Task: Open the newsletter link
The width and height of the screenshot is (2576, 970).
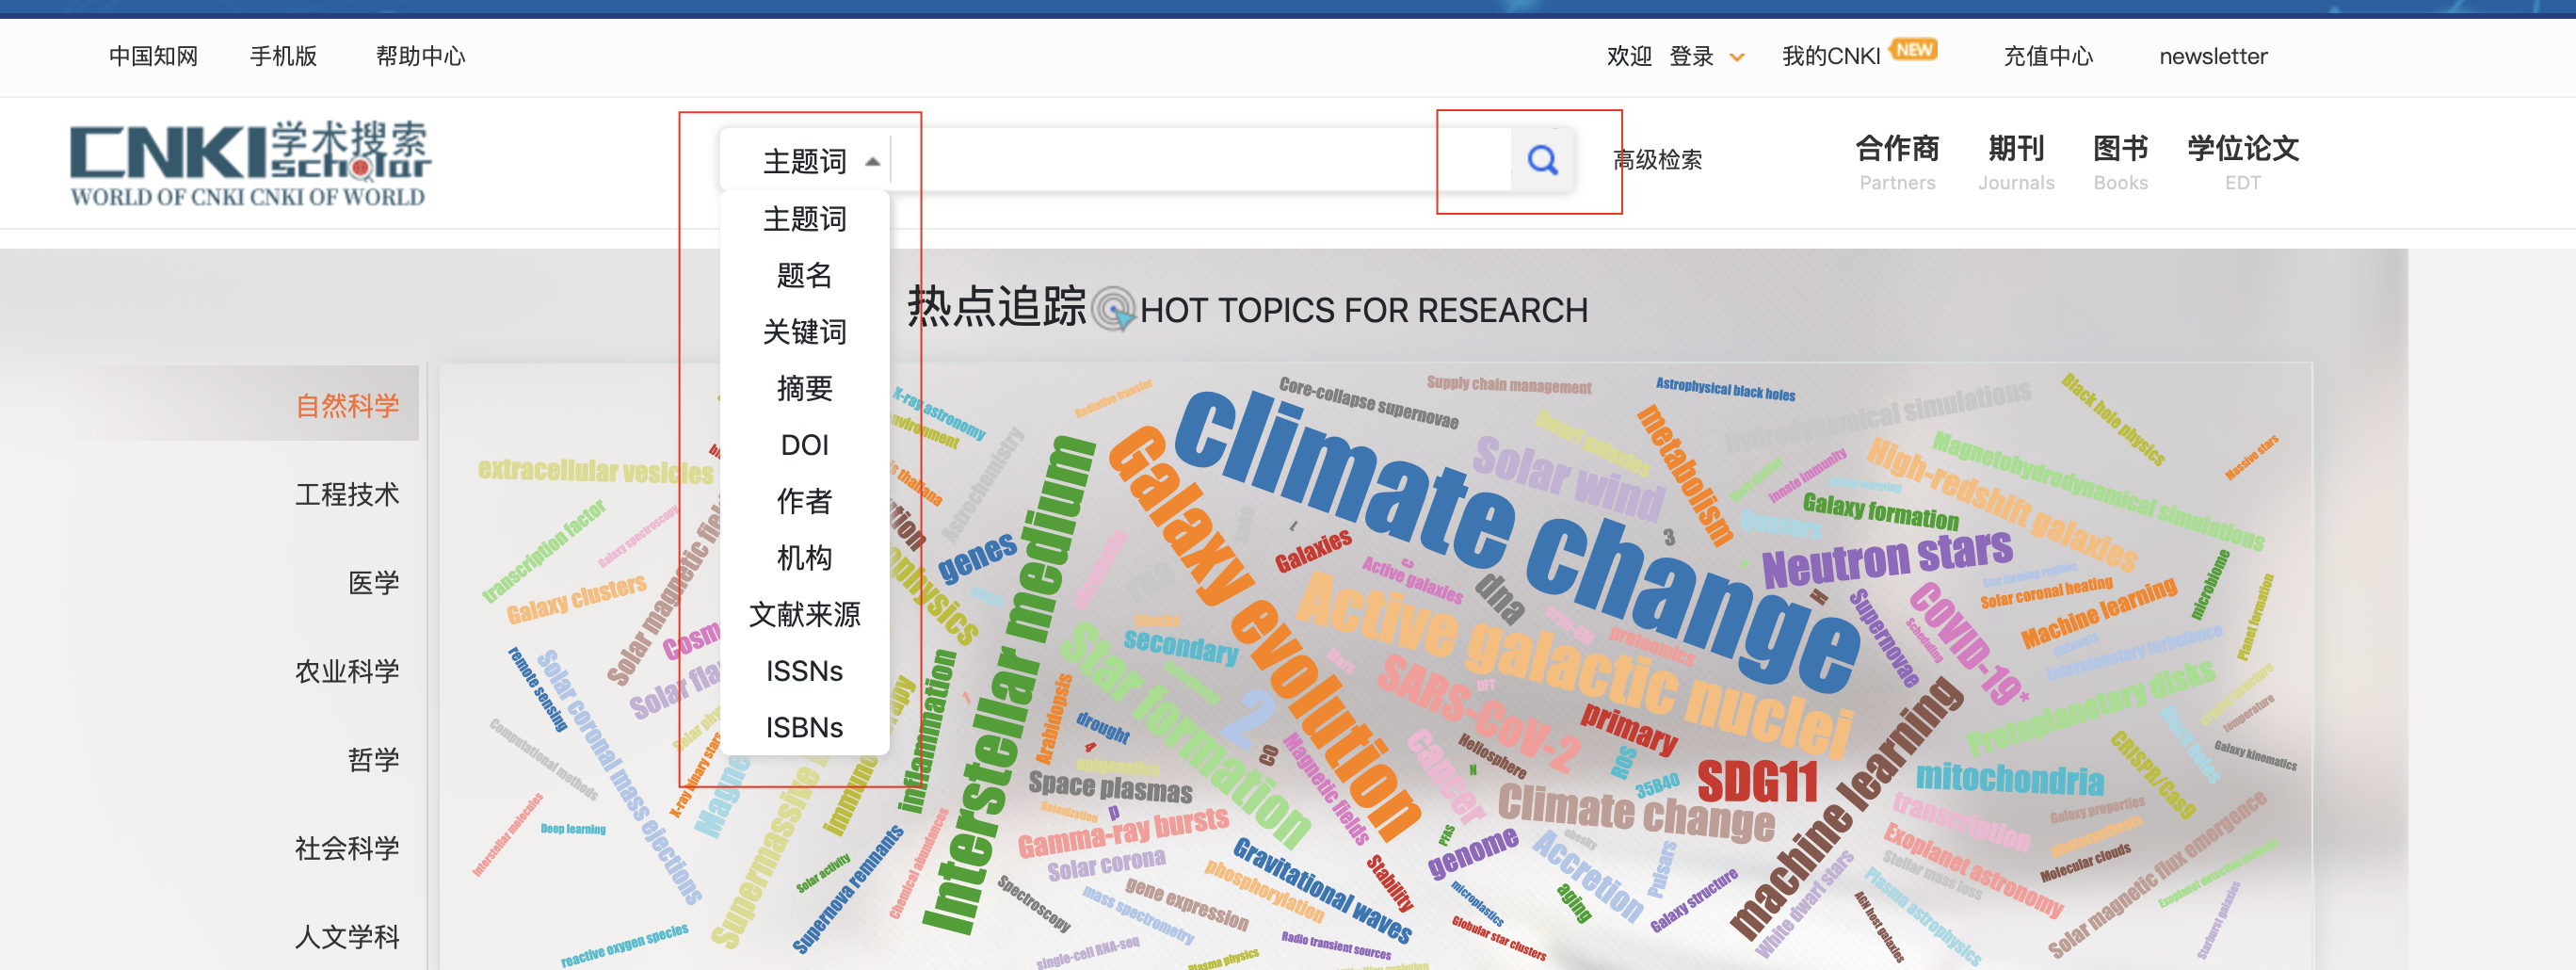Action: pyautogui.click(x=2213, y=57)
